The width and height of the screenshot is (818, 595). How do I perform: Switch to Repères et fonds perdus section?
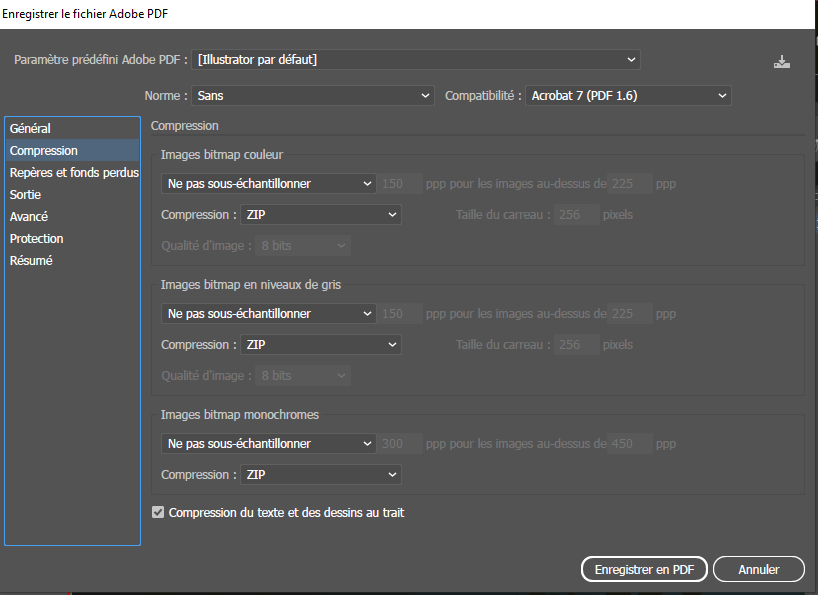[x=73, y=173]
